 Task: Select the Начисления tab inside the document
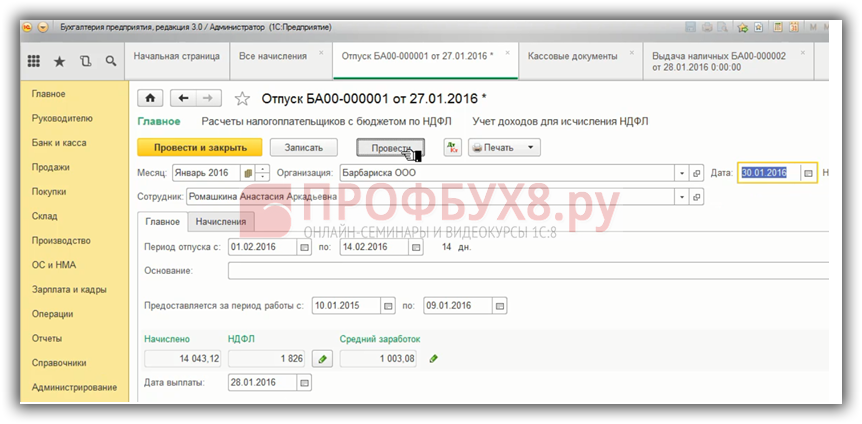220,222
